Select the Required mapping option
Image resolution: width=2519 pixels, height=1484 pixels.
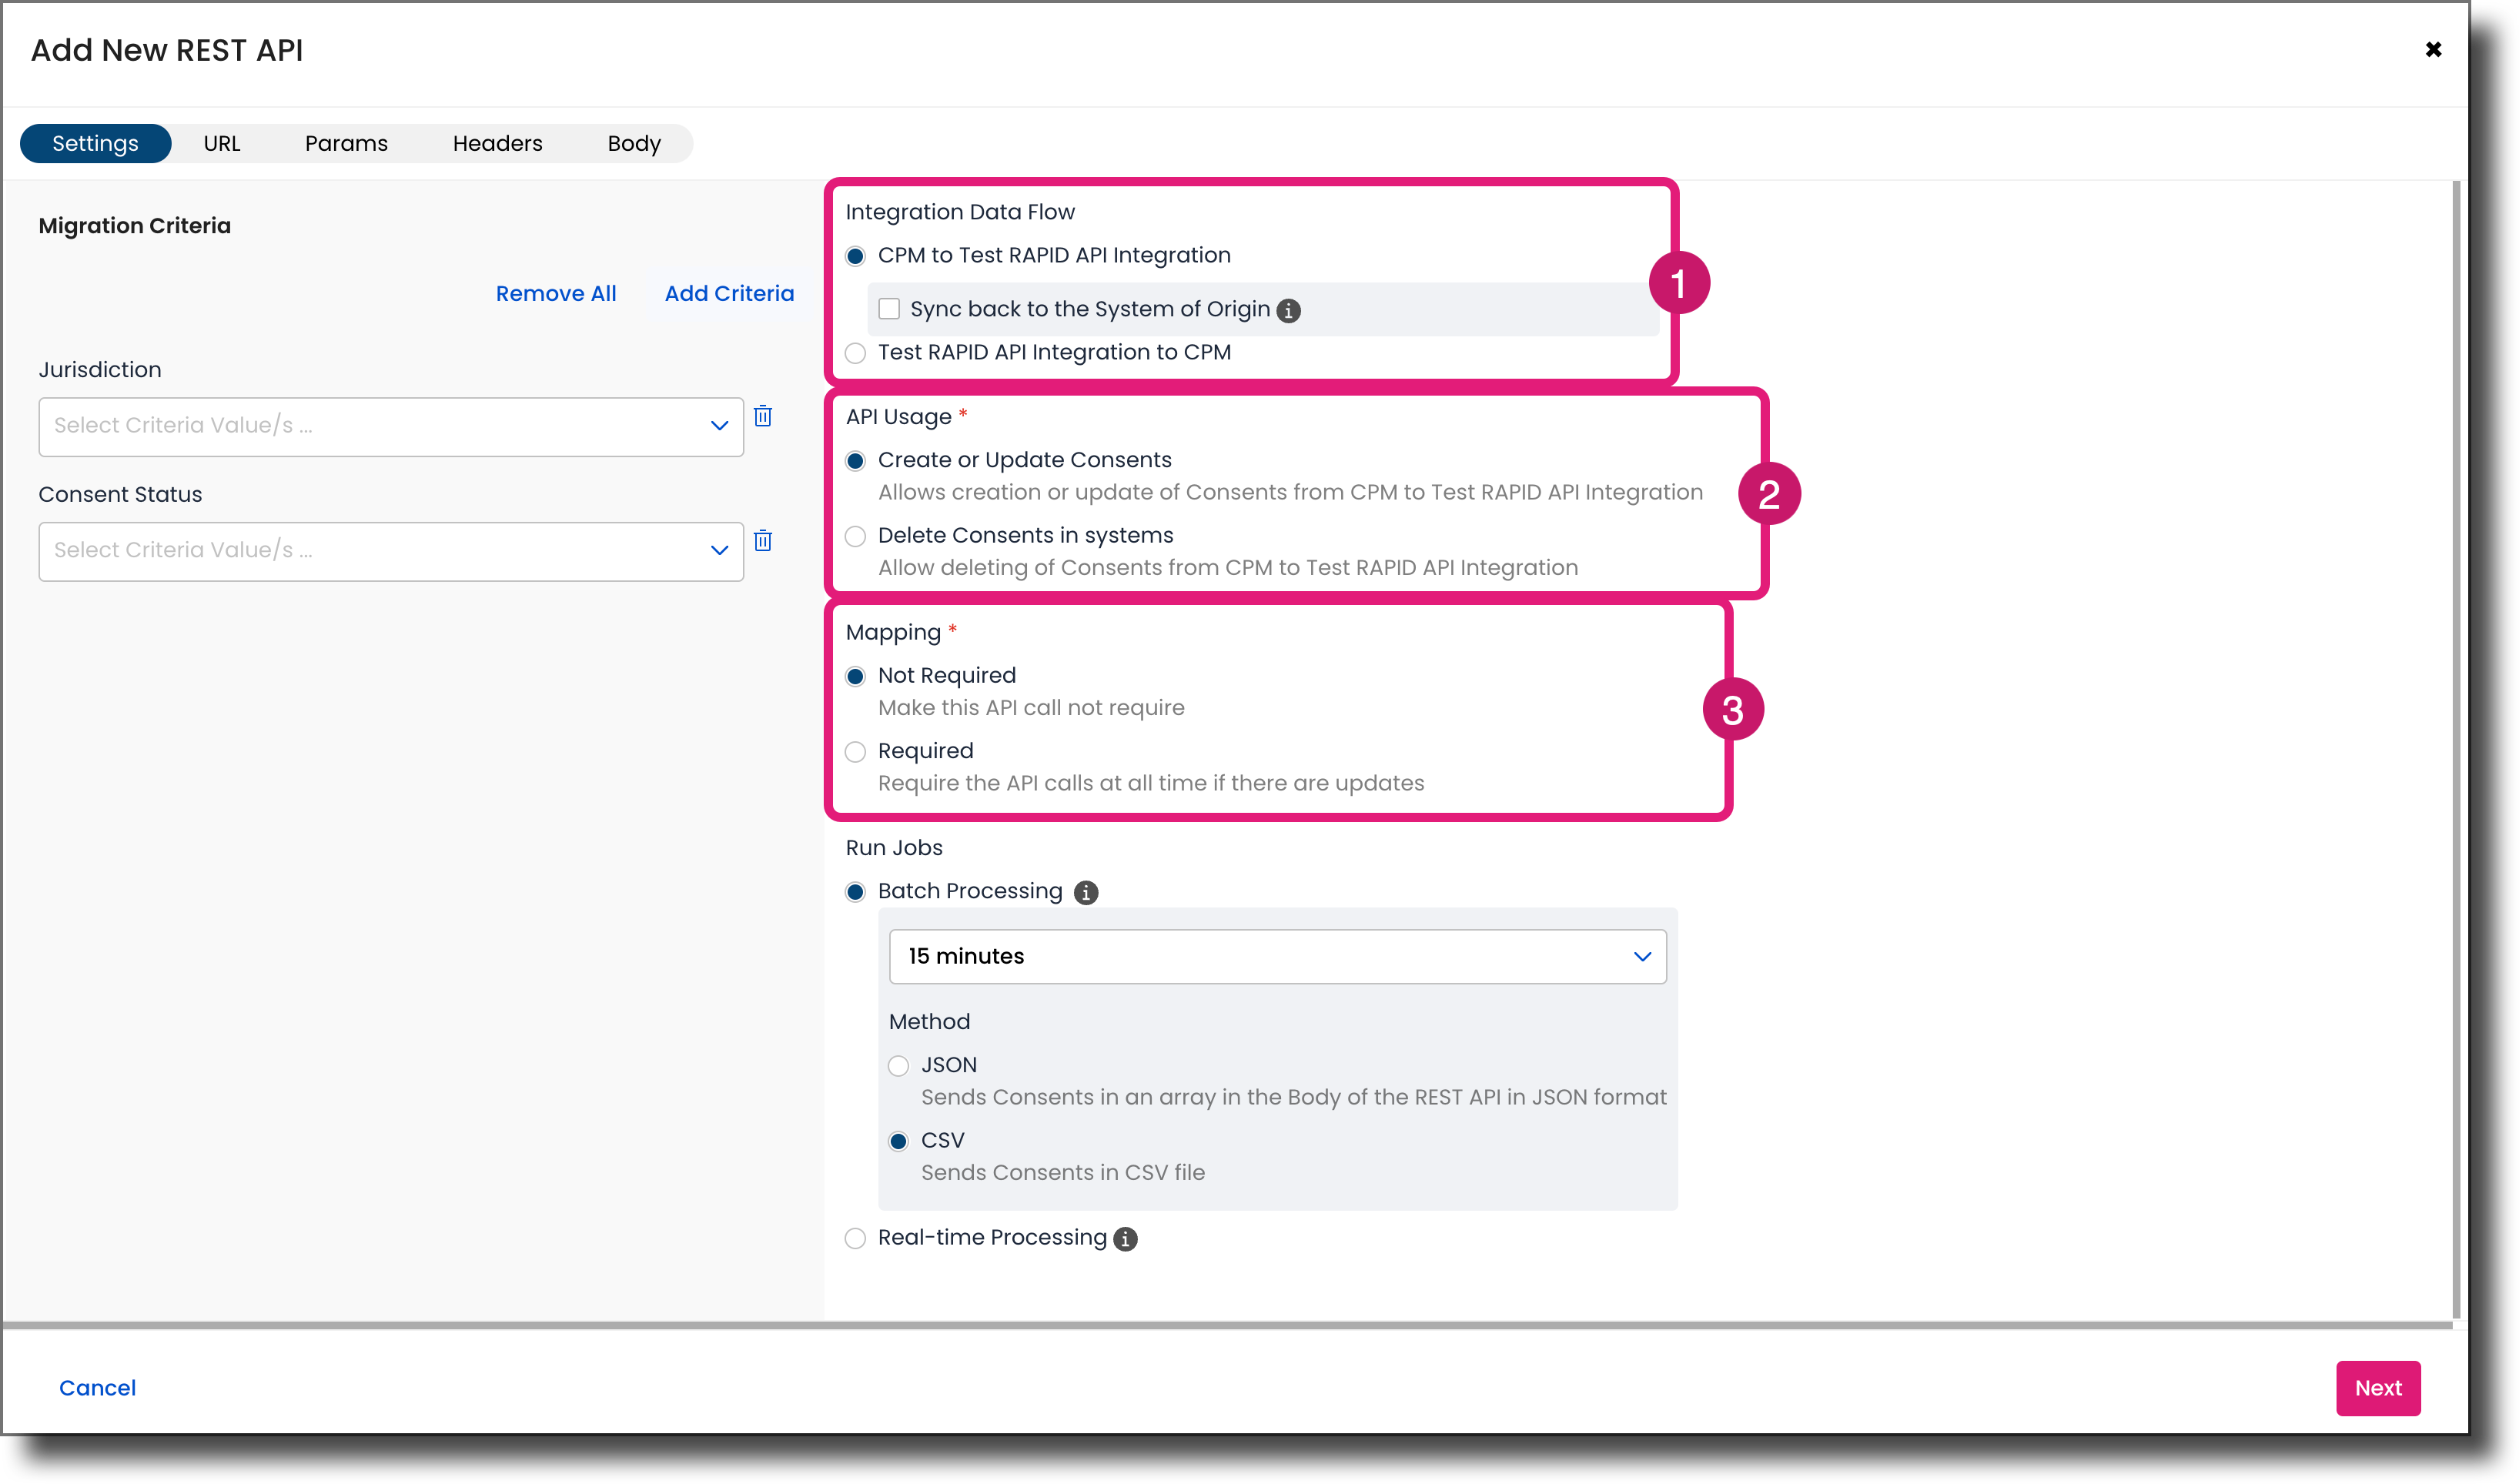pos(856,752)
